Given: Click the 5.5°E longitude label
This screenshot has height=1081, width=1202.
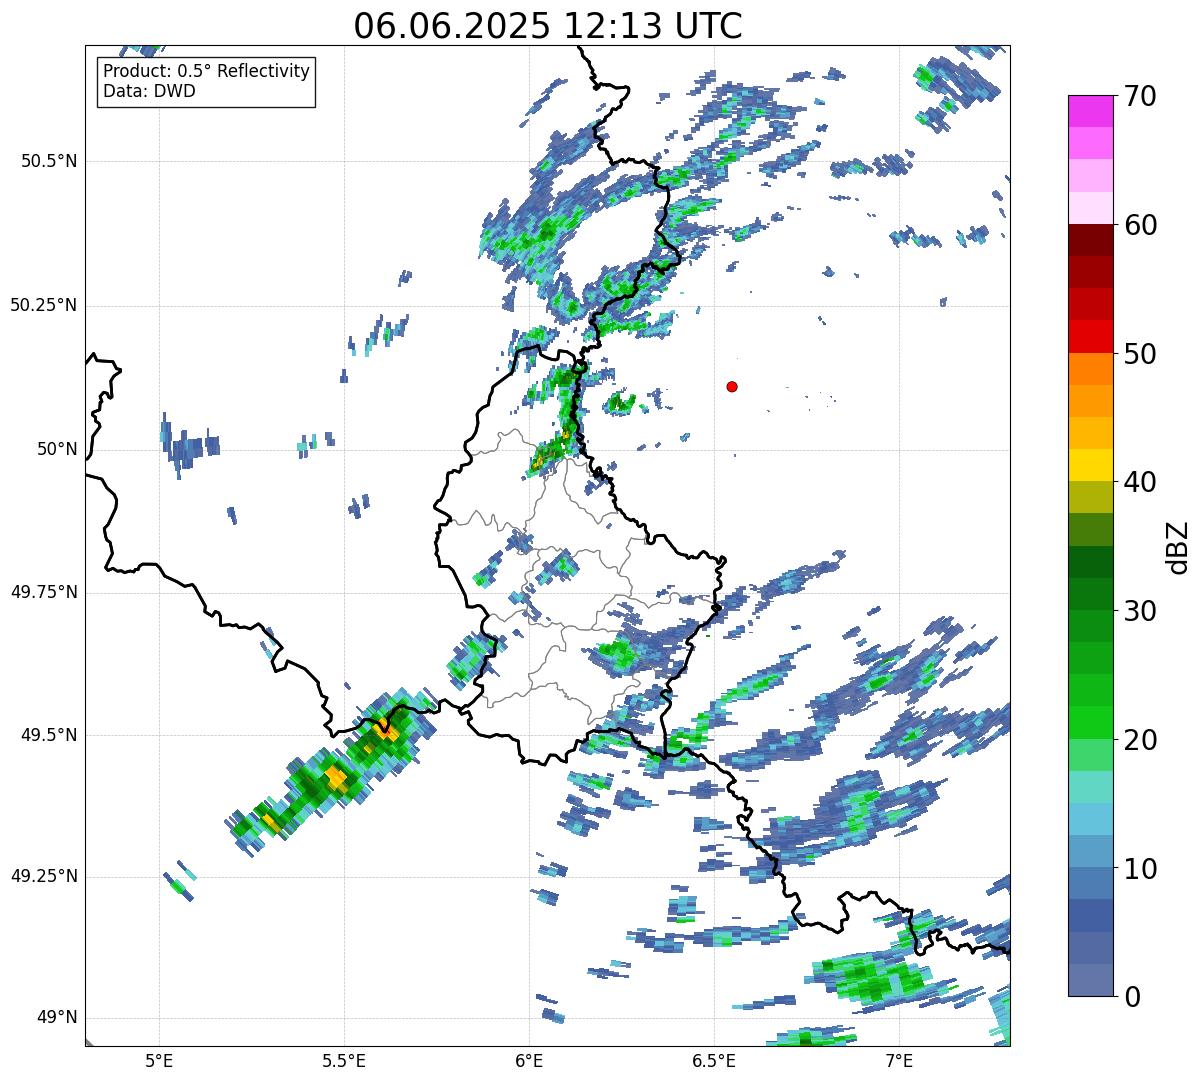Looking at the screenshot, I should (344, 1060).
